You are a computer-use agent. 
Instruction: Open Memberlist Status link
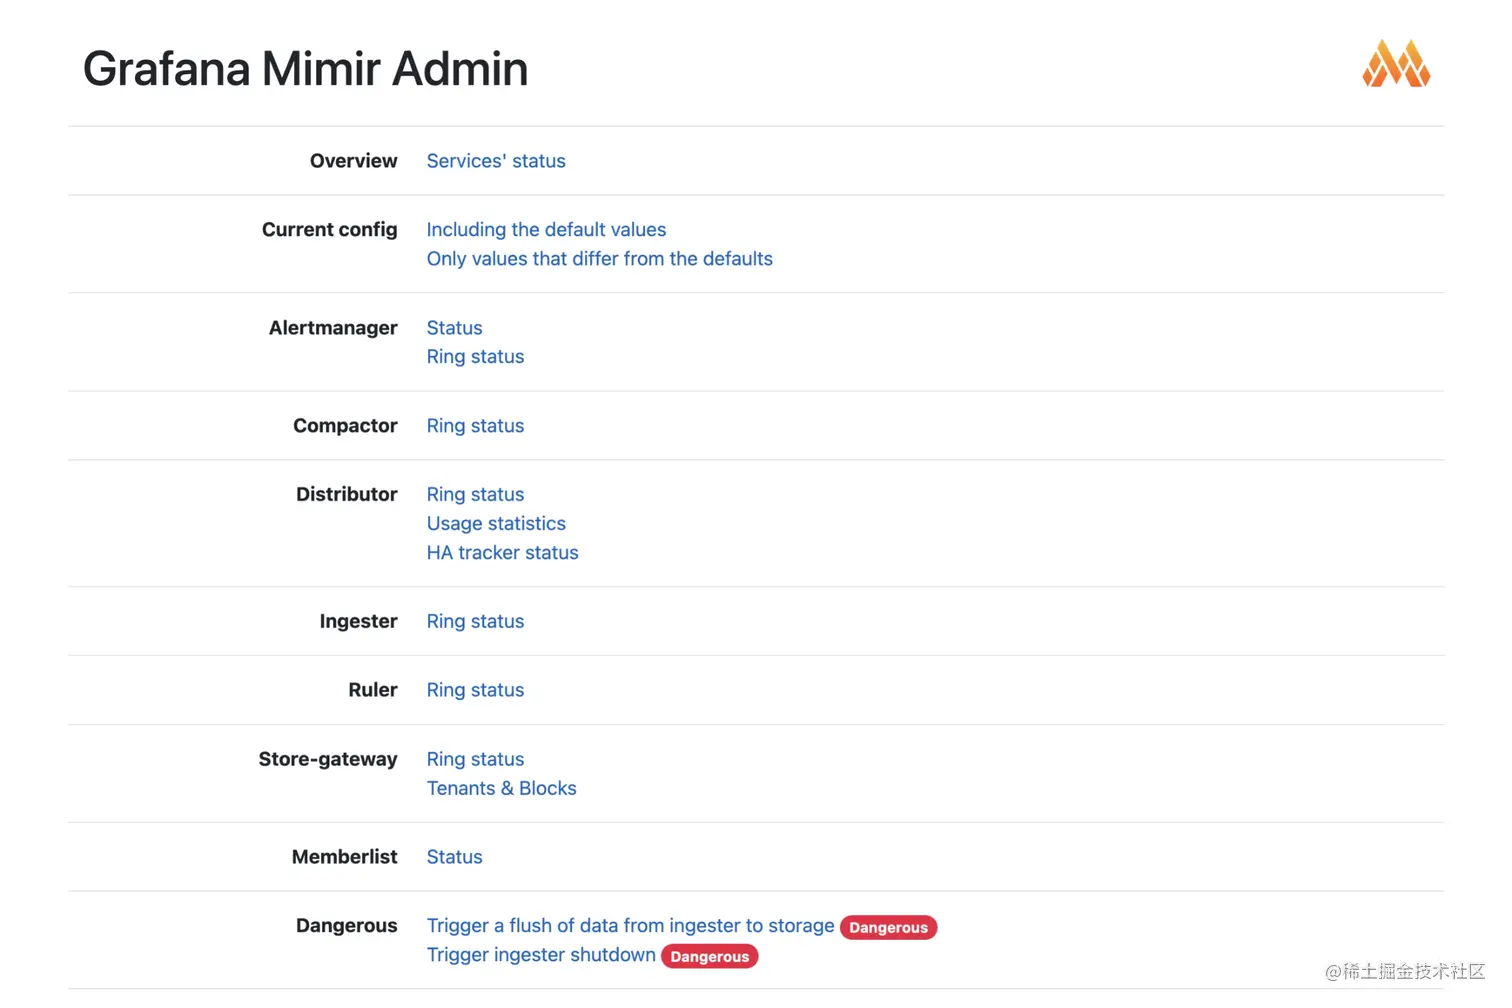click(454, 858)
